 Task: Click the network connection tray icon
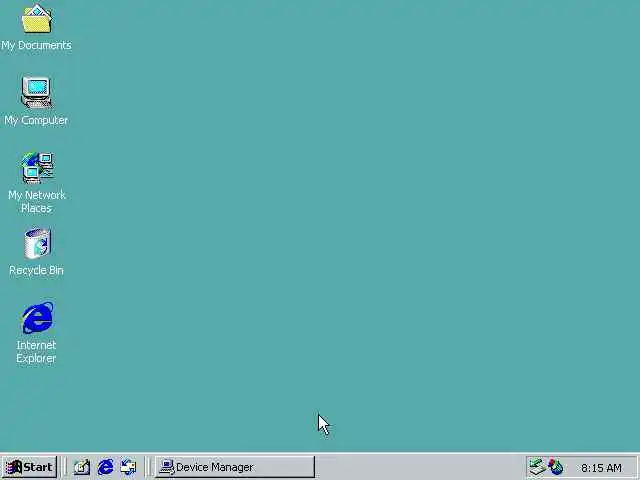(x=537, y=467)
